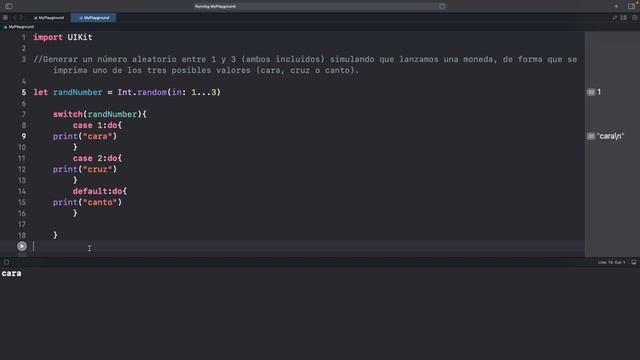Click the switch keyword on line 7
Screen dimensions: 640x360
(x=67, y=114)
